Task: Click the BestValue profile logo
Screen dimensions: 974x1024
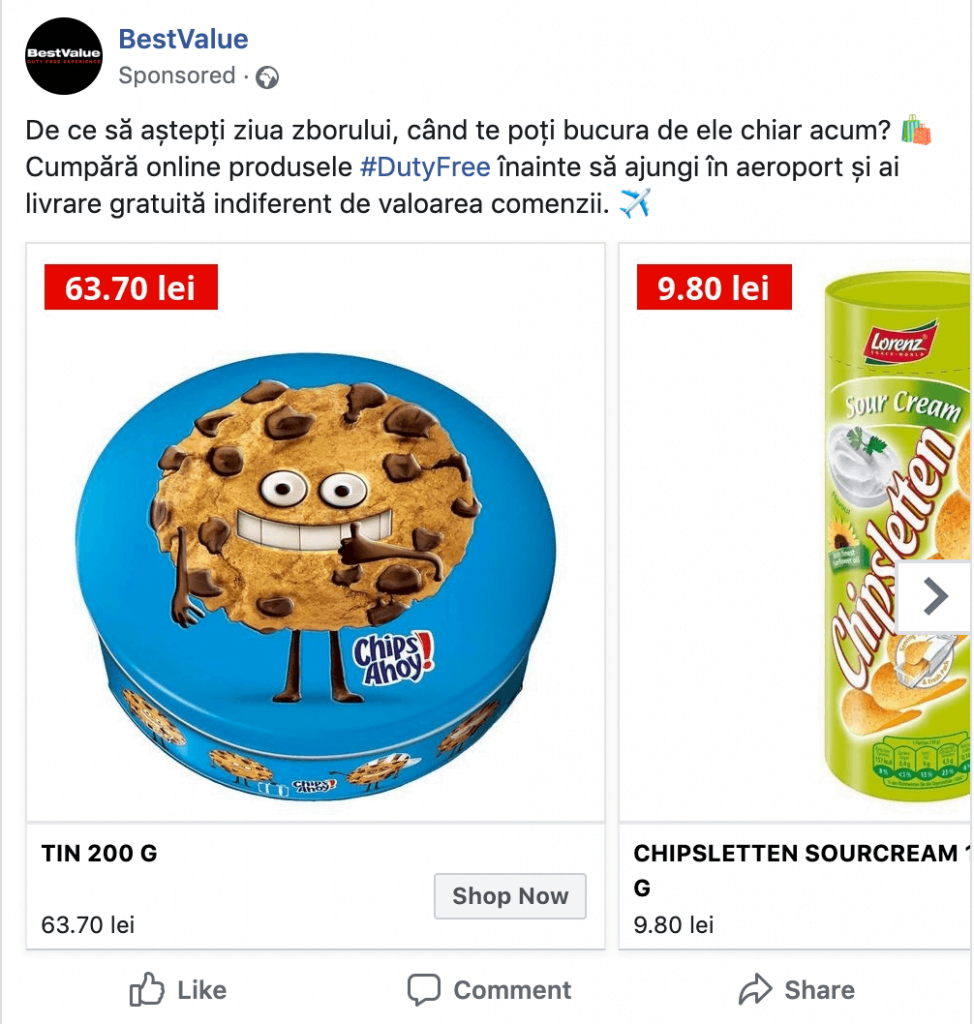Action: click(64, 56)
